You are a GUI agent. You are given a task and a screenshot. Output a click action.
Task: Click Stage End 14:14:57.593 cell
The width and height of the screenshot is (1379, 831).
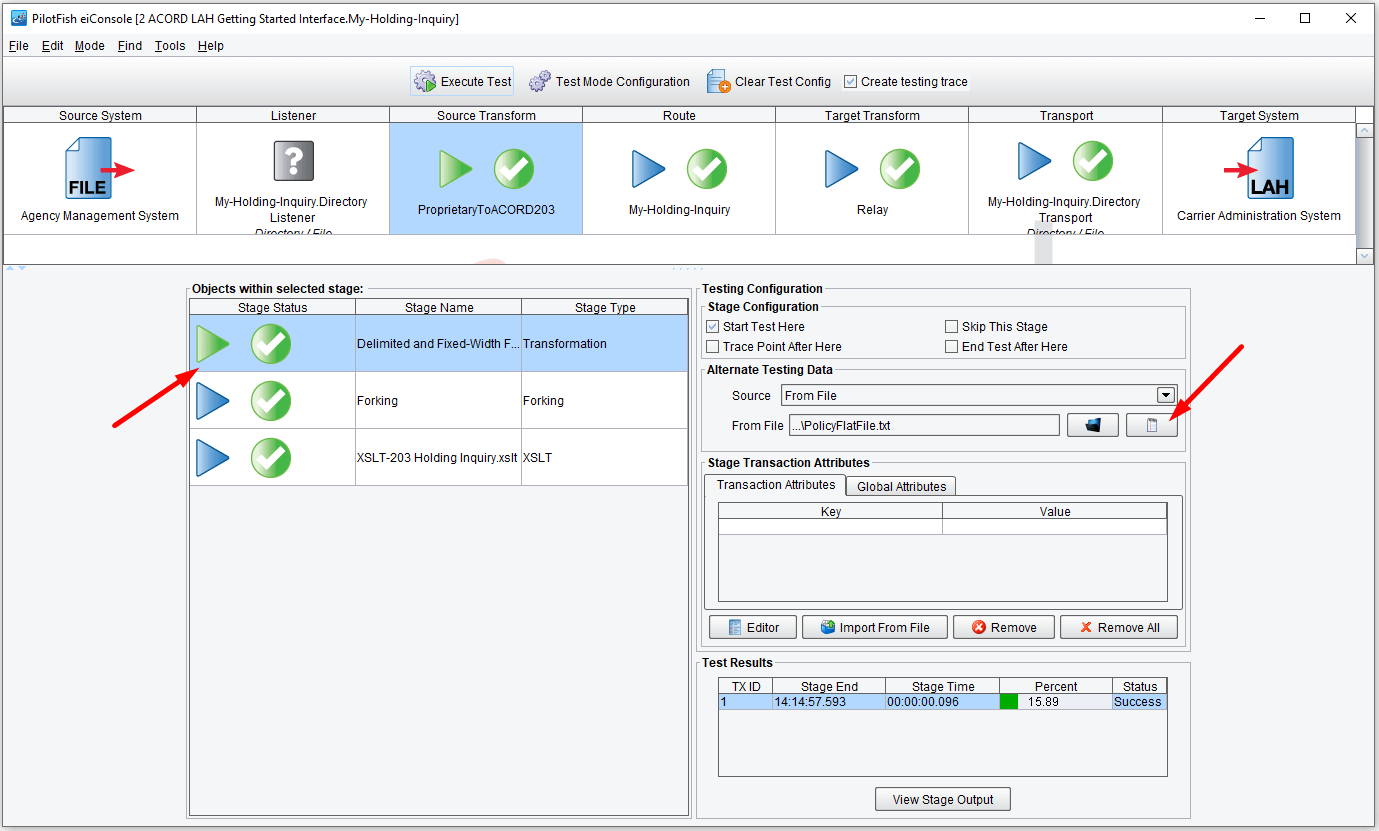point(829,702)
